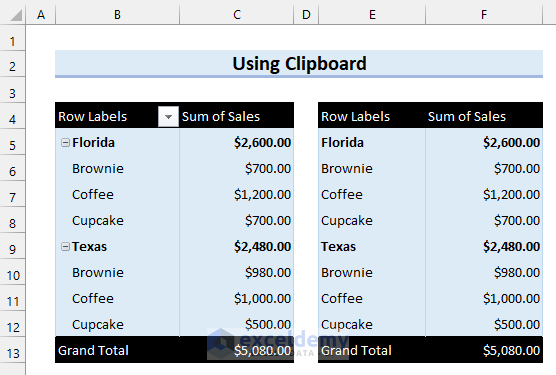The width and height of the screenshot is (556, 375).
Task: Select 'Brownie' in cell E6
Action: point(372,168)
